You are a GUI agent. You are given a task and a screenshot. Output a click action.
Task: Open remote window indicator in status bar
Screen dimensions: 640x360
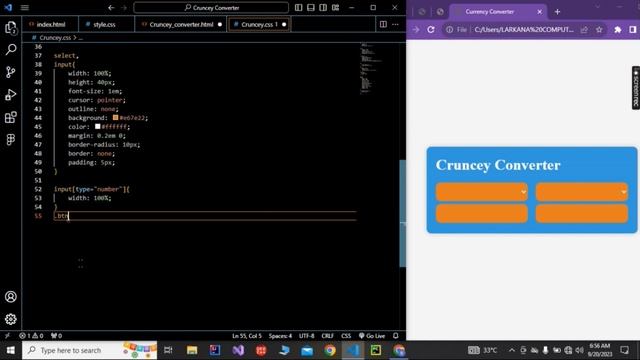(x=7, y=336)
